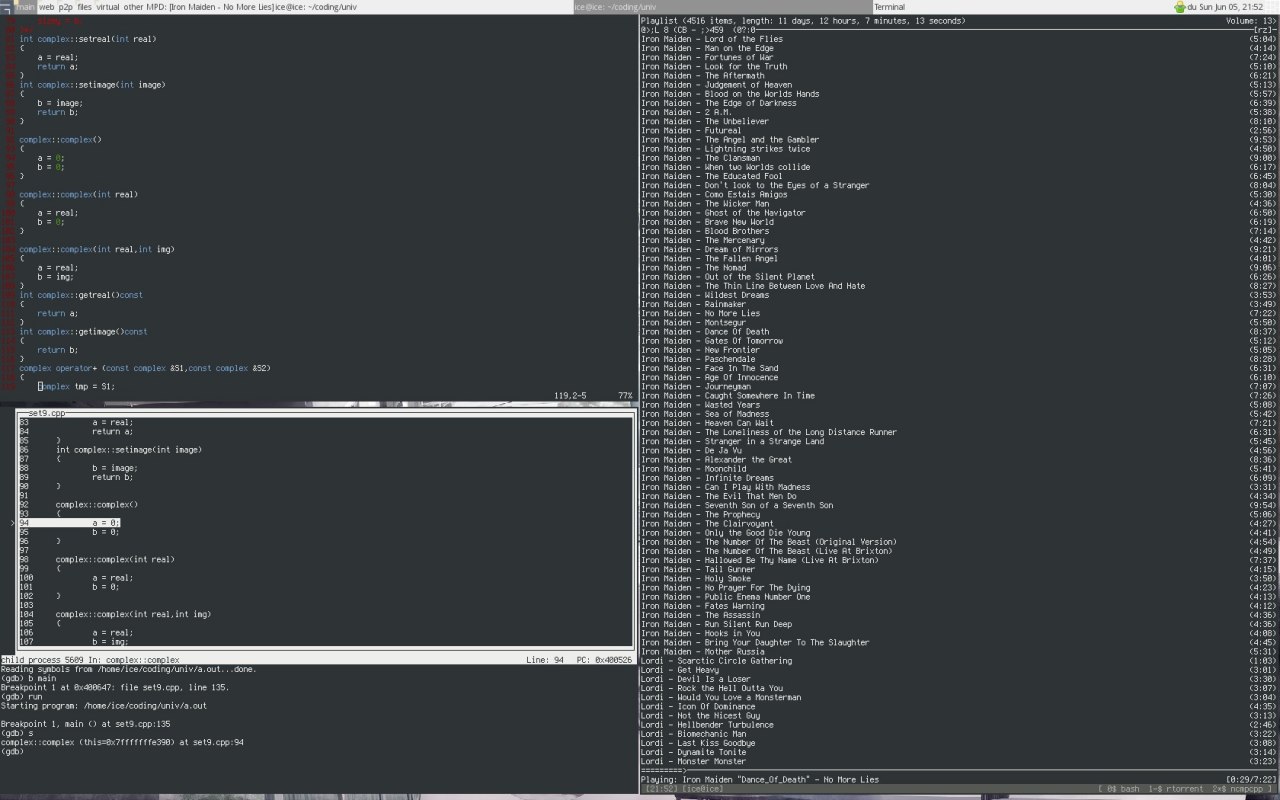Click the Volume indicator in ncmpcpp header

pos(1249,21)
